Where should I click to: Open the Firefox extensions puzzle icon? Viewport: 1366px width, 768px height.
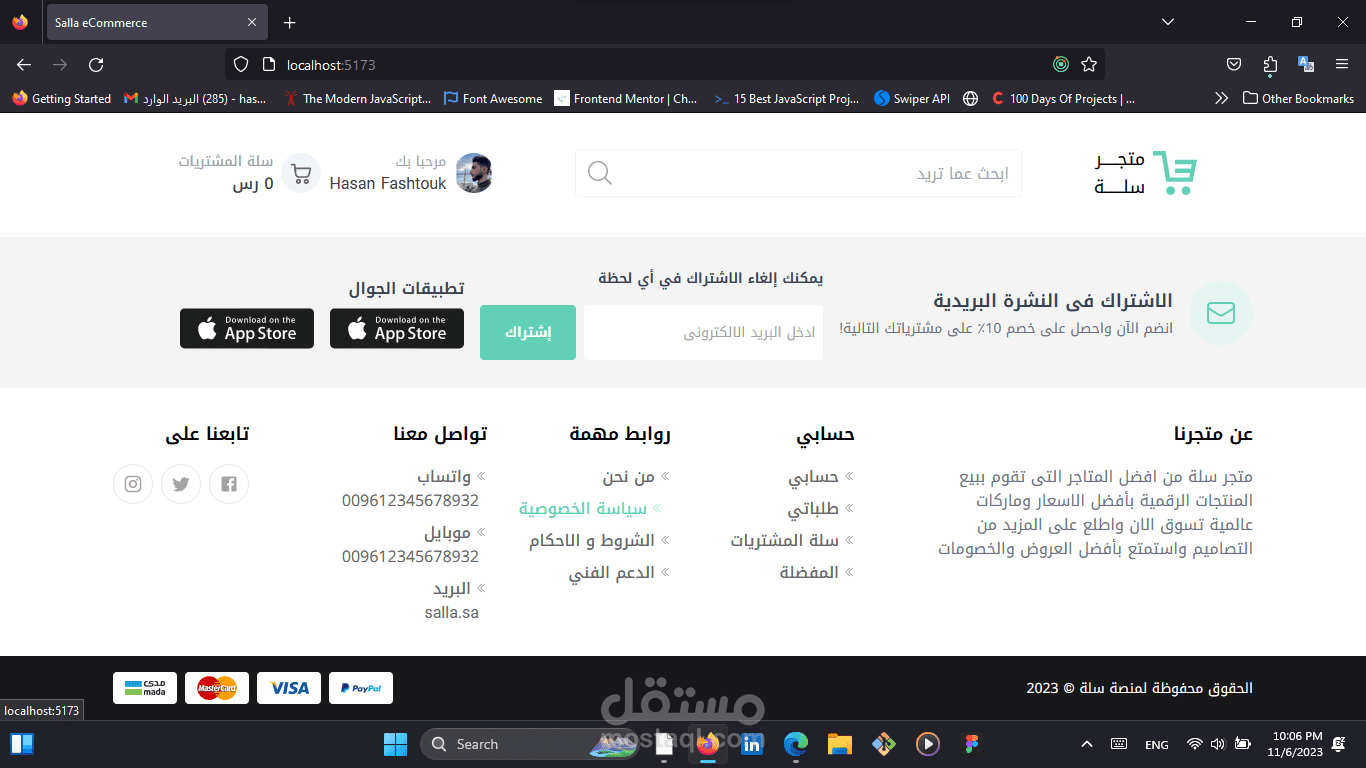[x=1270, y=65]
